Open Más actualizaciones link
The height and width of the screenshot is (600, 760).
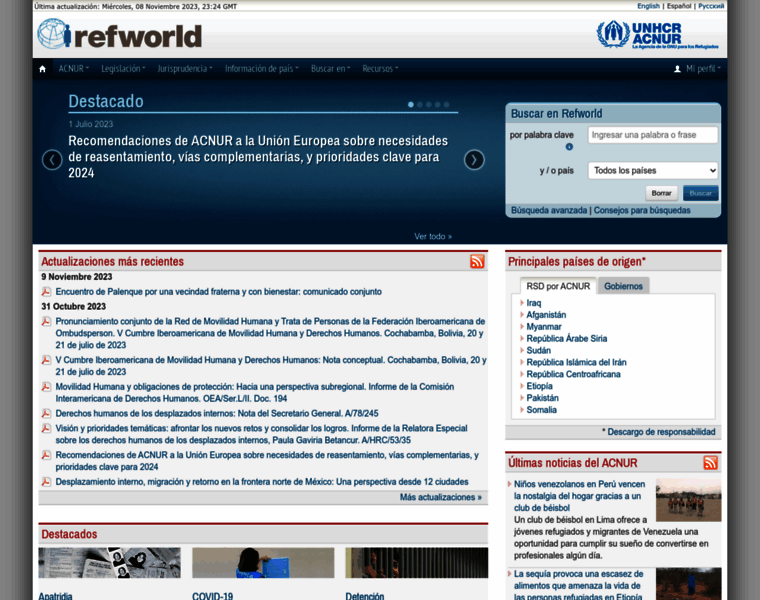pyautogui.click(x=441, y=497)
